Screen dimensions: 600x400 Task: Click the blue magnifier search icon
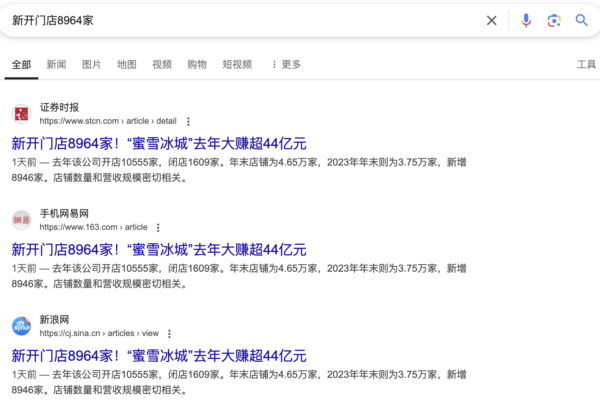click(x=582, y=20)
